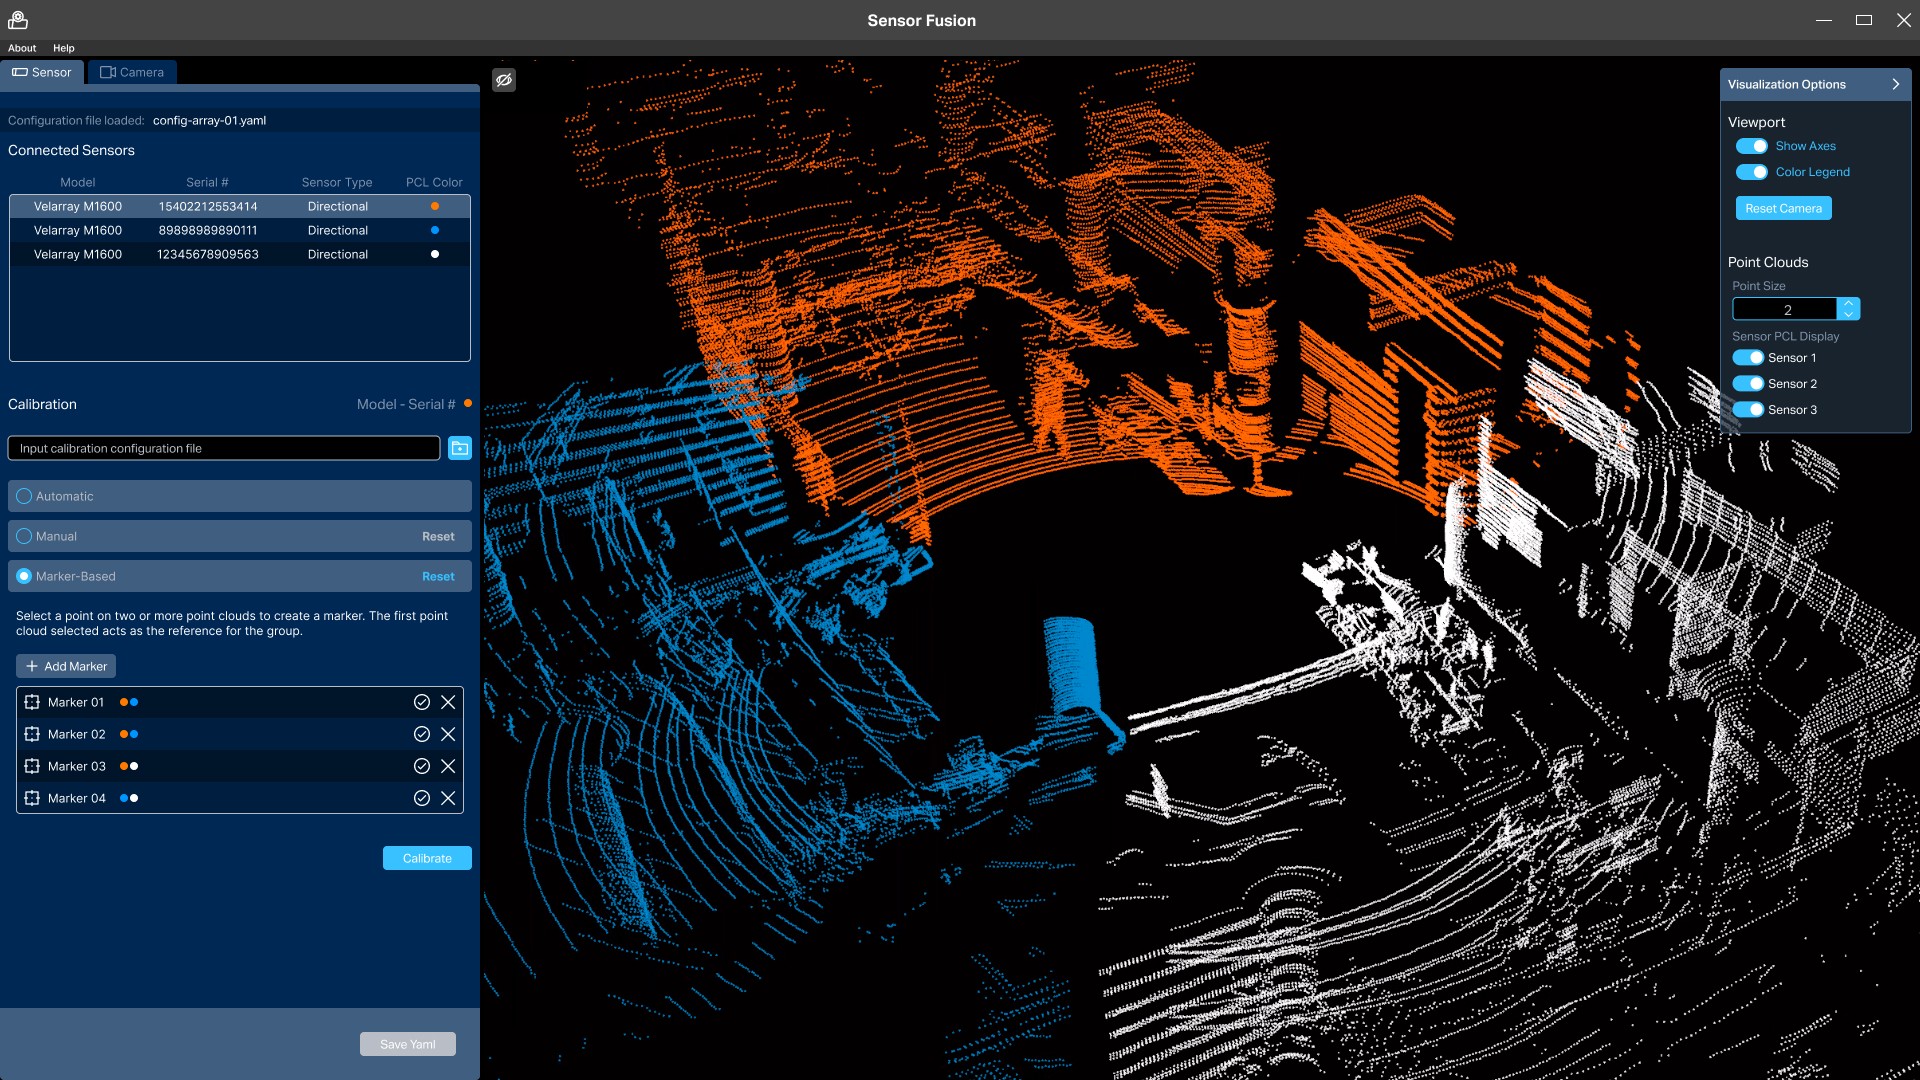Viewport: 1920px width, 1080px height.
Task: Collapse the Visualization Options panel chevron
Action: pos(1895,85)
